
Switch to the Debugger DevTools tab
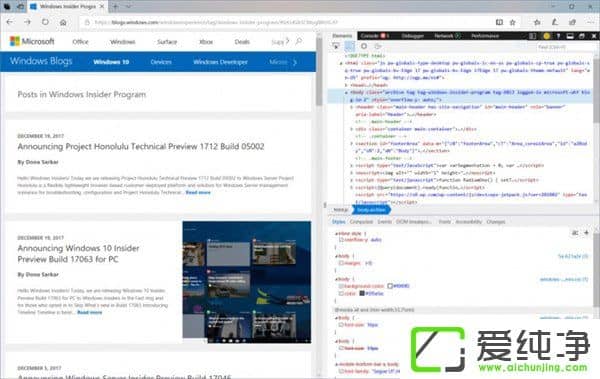pyautogui.click(x=412, y=36)
